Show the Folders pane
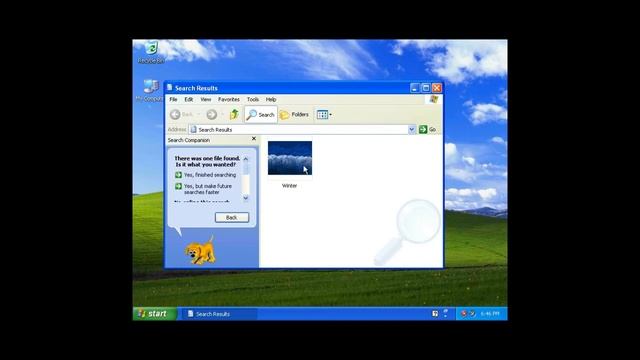 coord(294,115)
